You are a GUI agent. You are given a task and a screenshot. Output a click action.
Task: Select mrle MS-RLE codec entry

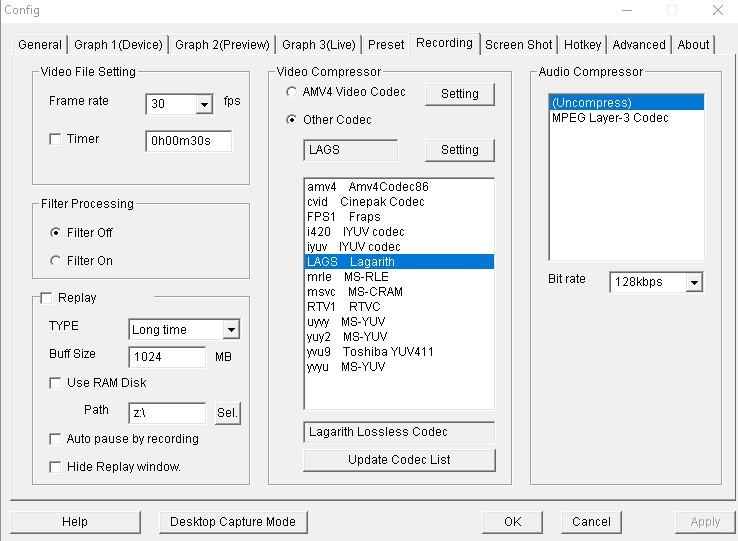pyautogui.click(x=399, y=277)
